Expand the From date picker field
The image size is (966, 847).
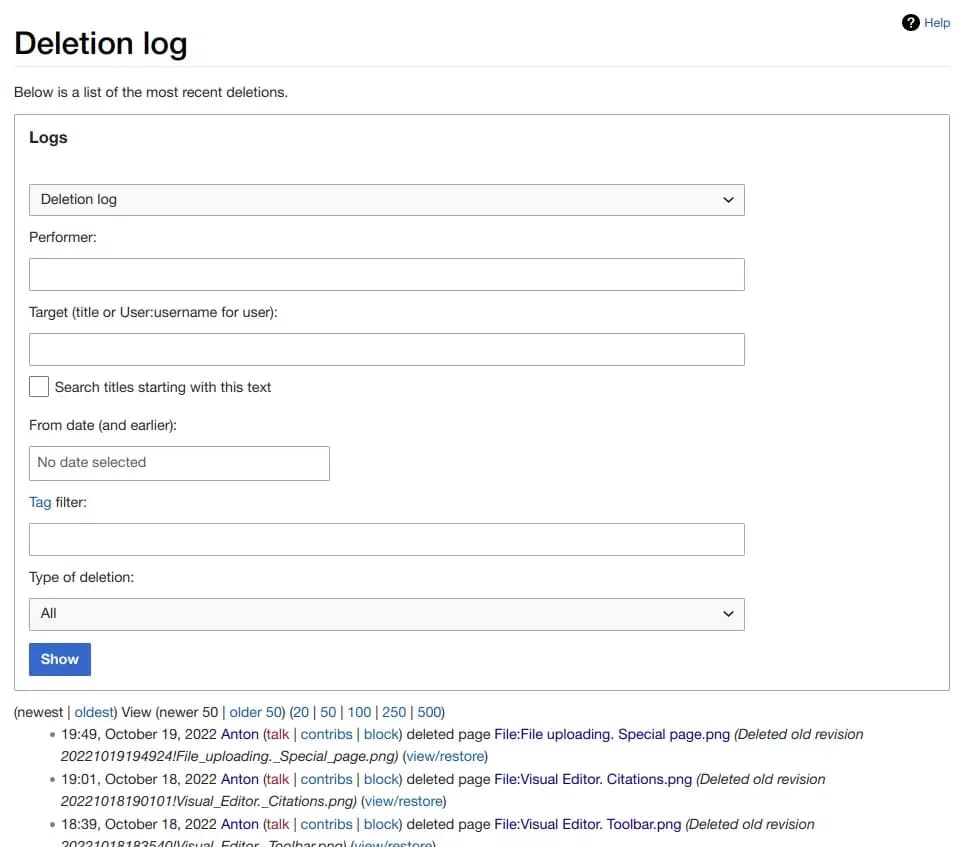179,463
